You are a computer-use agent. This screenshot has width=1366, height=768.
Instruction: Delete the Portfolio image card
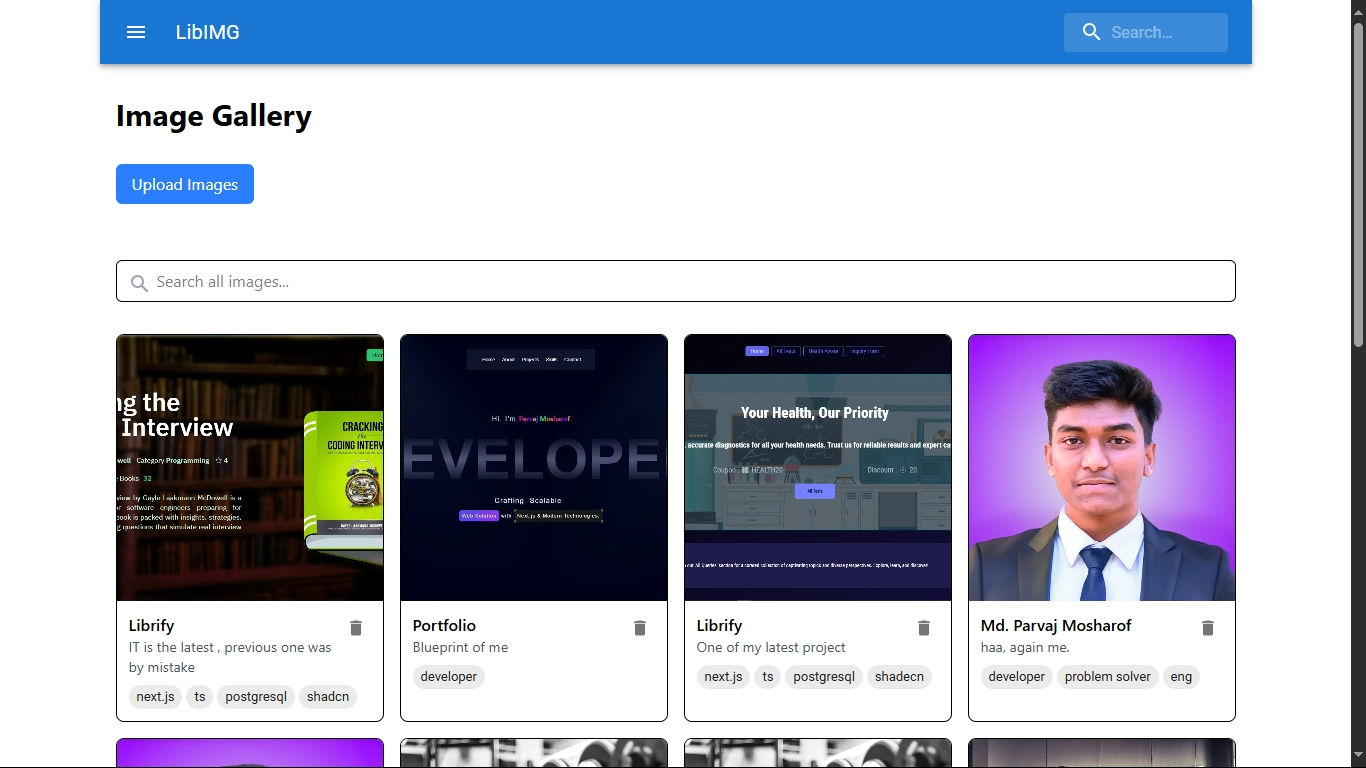tap(640, 628)
